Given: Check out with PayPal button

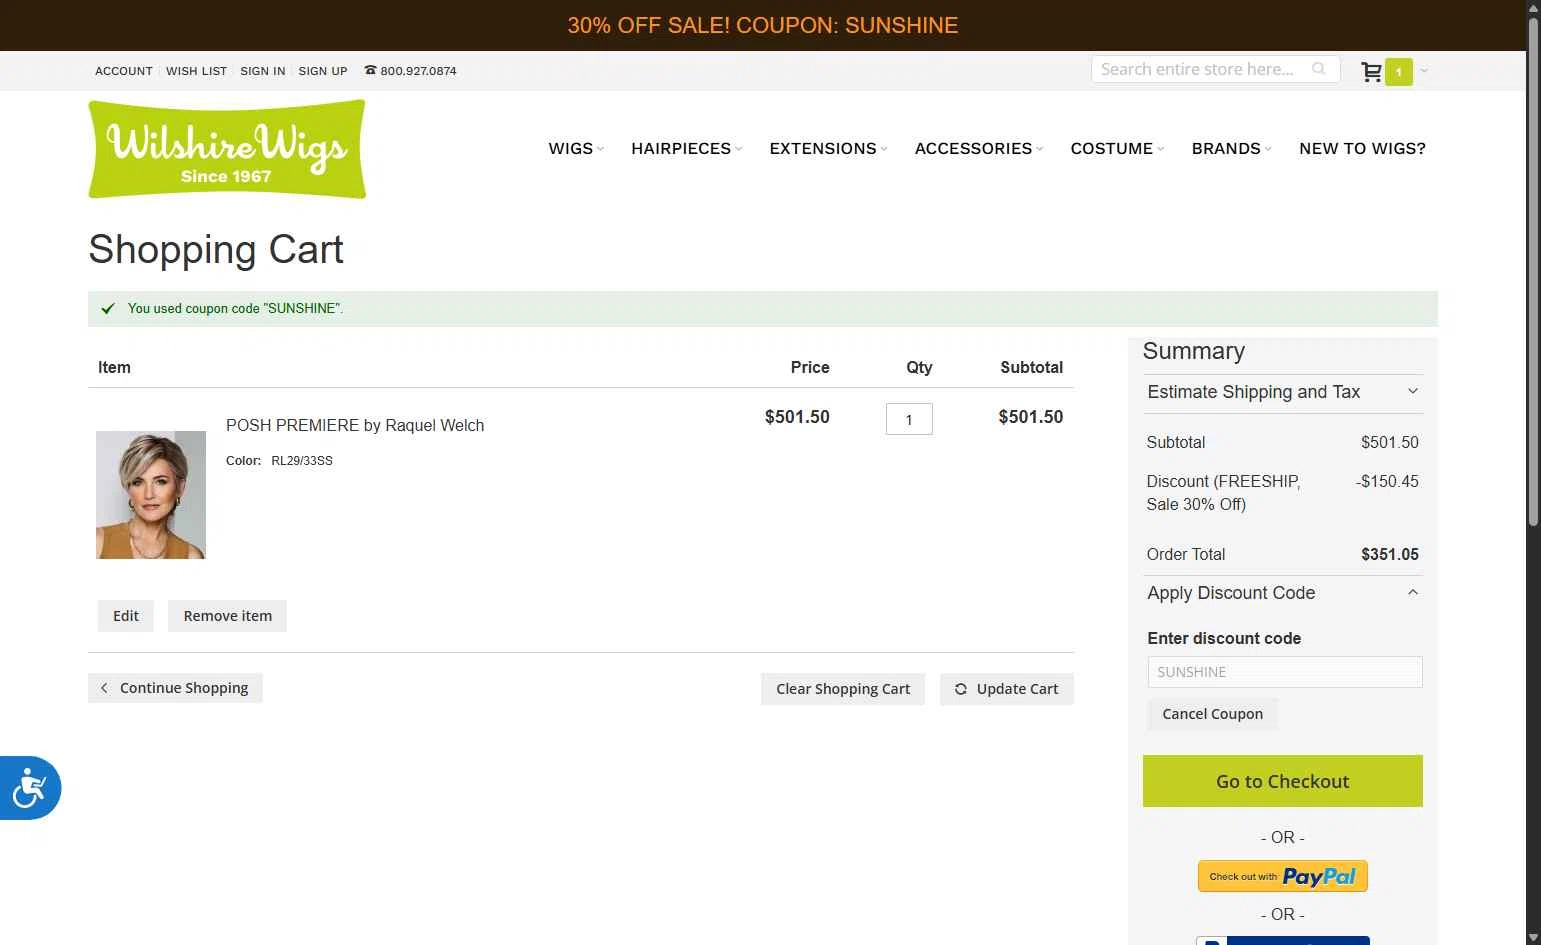Looking at the screenshot, I should (x=1283, y=876).
